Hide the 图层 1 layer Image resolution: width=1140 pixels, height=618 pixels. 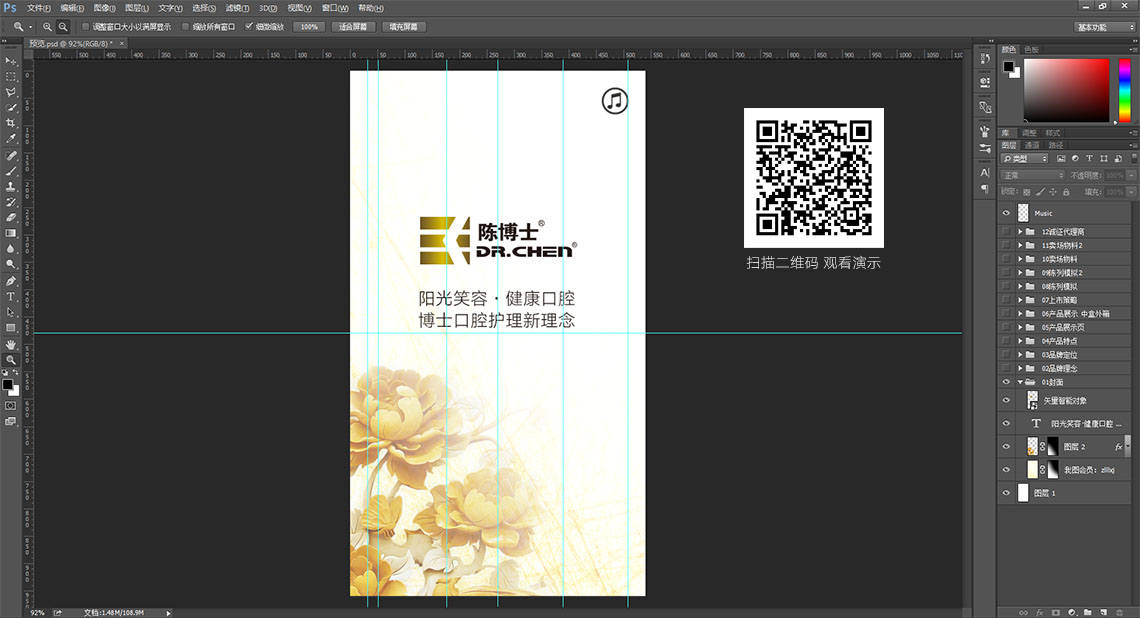tap(1006, 492)
